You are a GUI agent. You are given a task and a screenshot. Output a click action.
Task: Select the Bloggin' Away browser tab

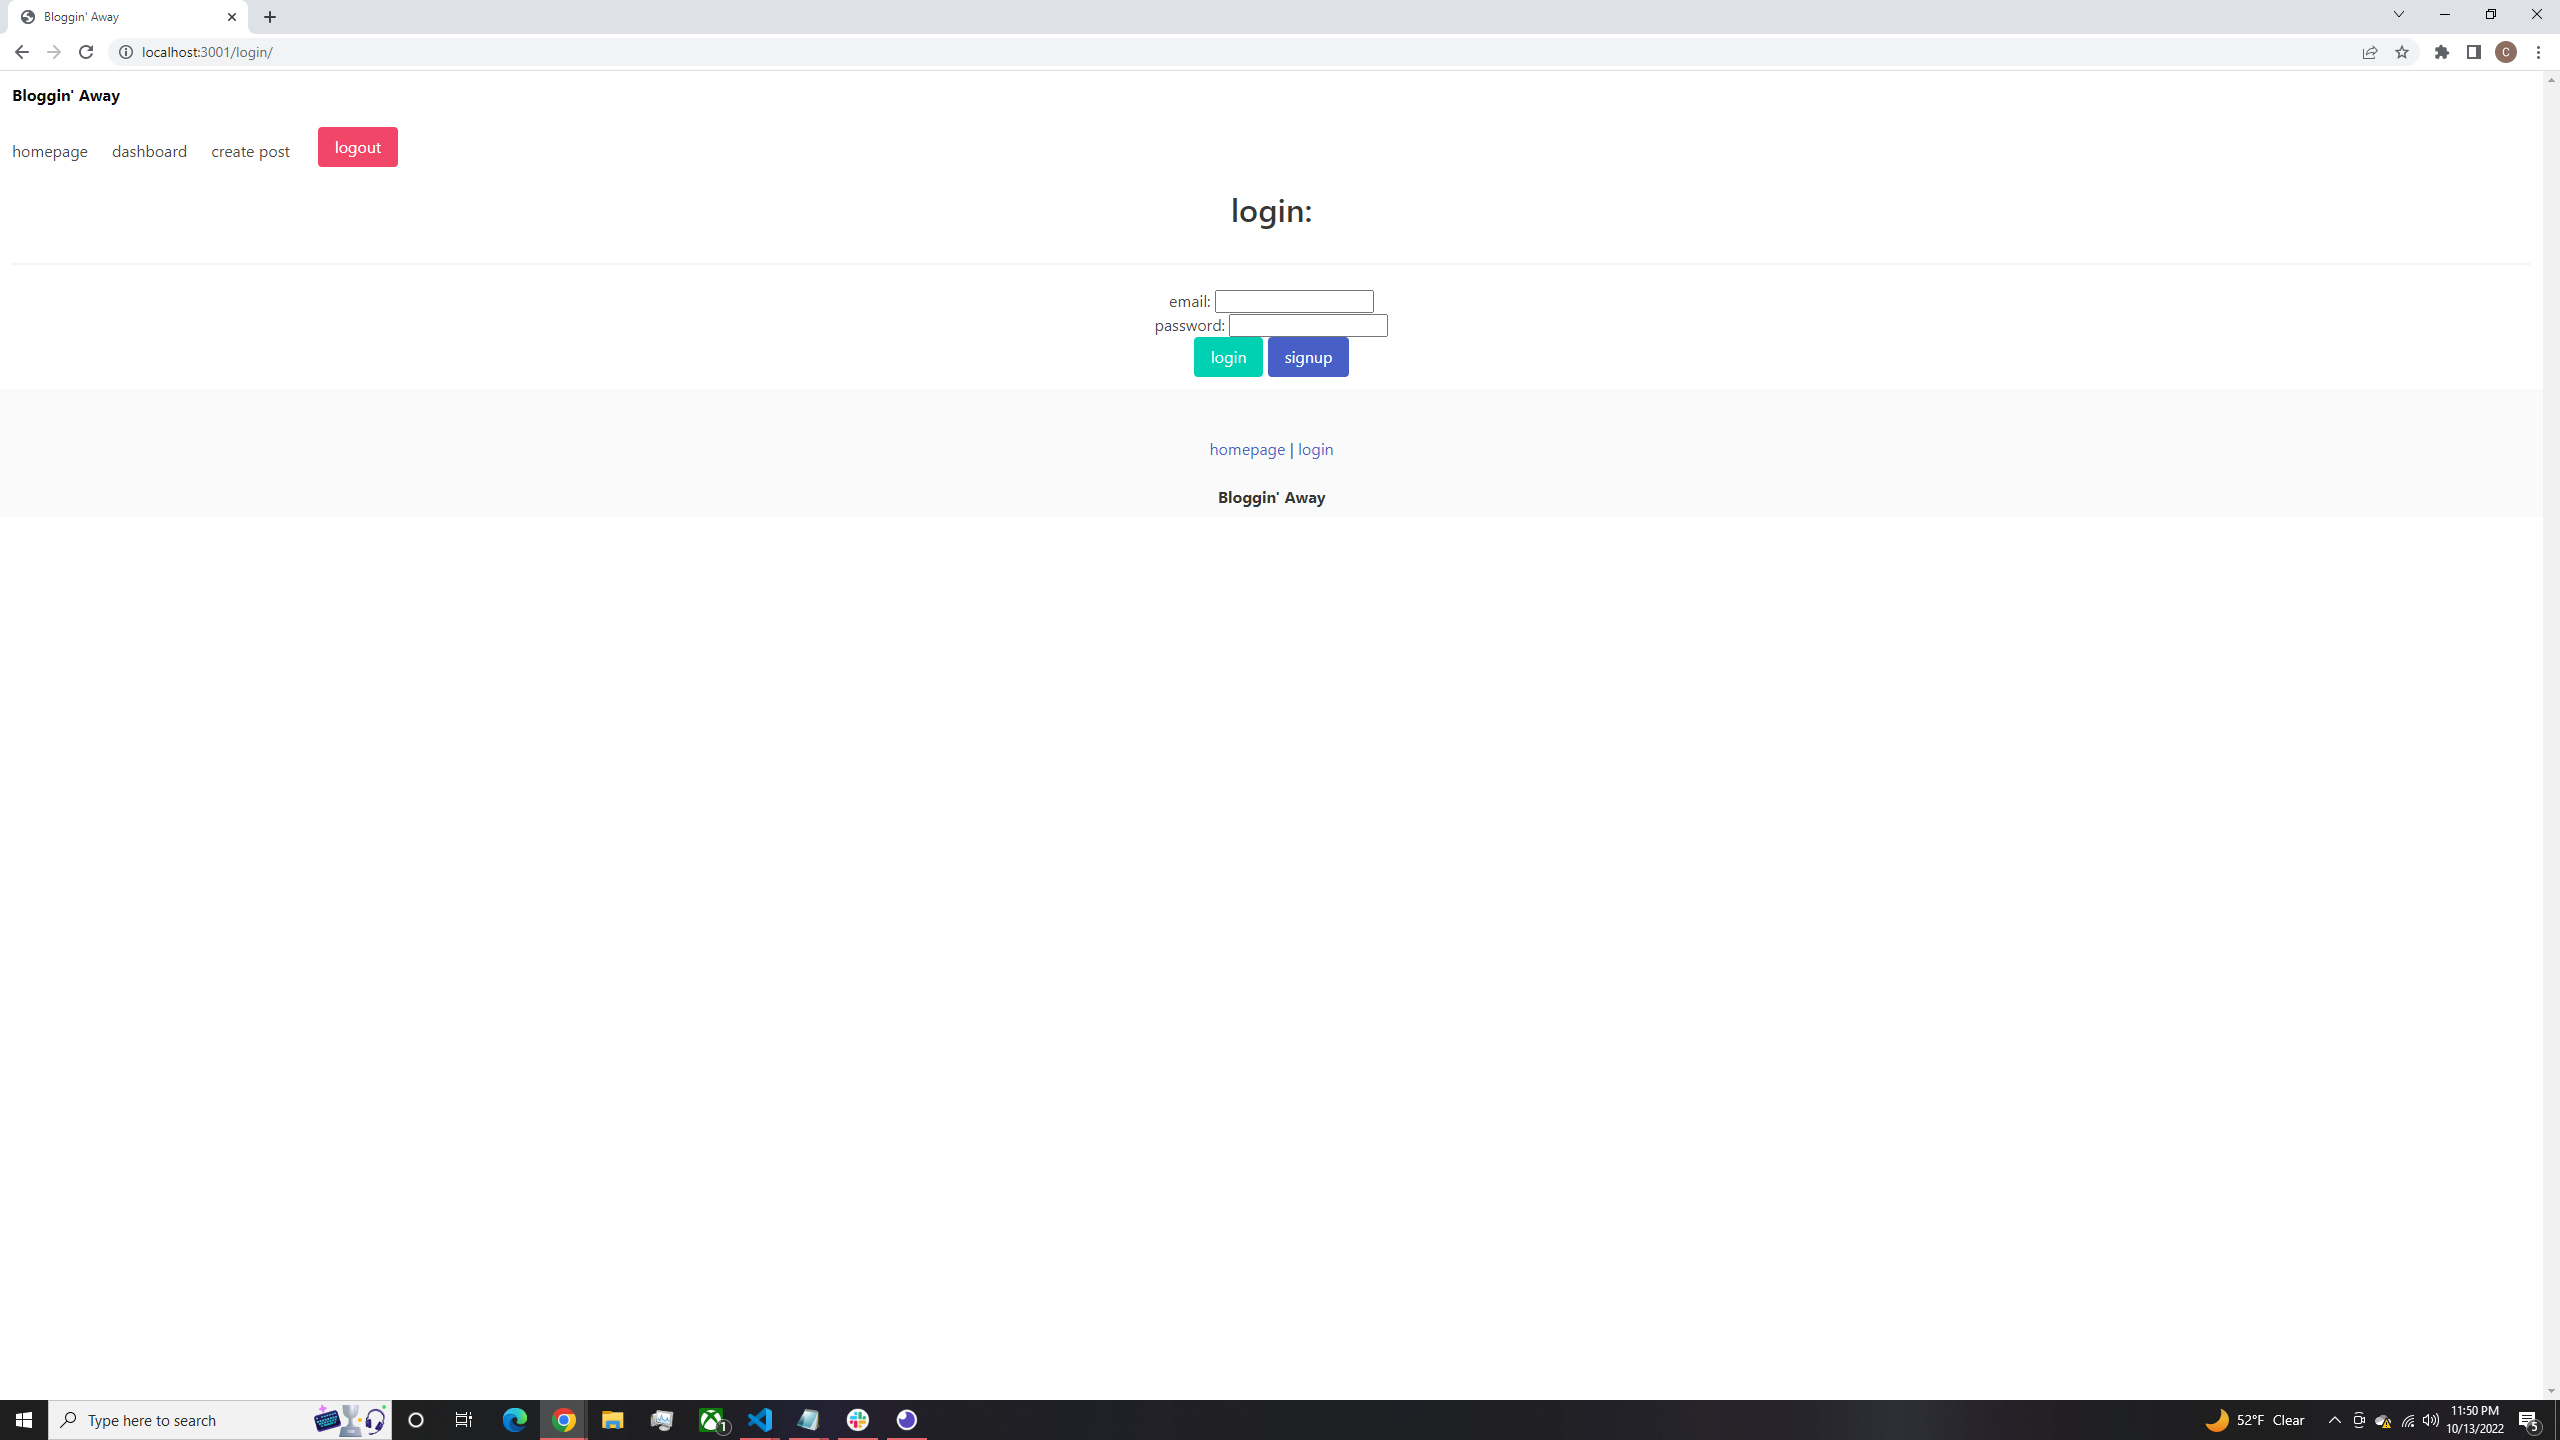[120, 16]
